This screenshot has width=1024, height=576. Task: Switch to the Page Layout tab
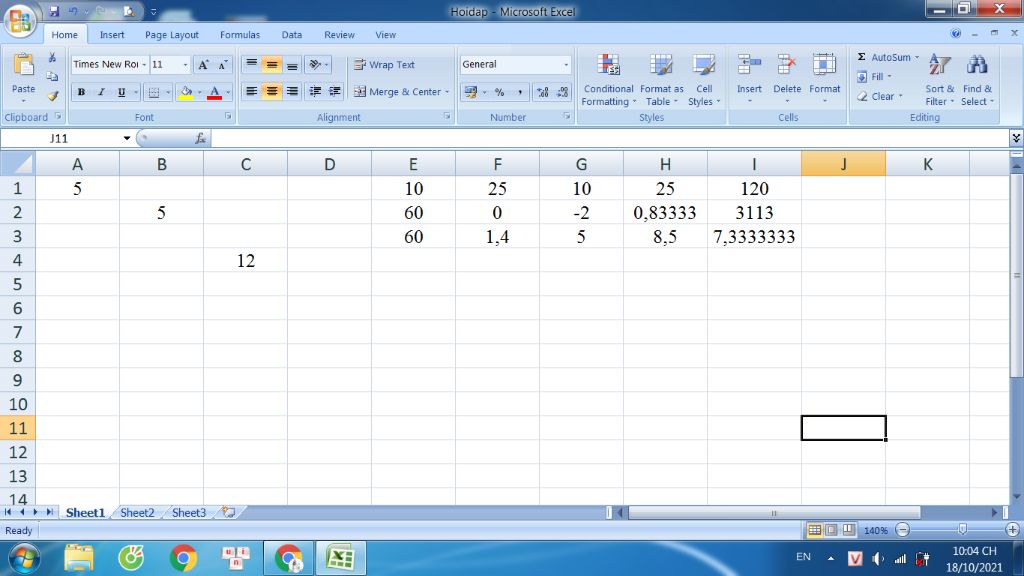[172, 35]
